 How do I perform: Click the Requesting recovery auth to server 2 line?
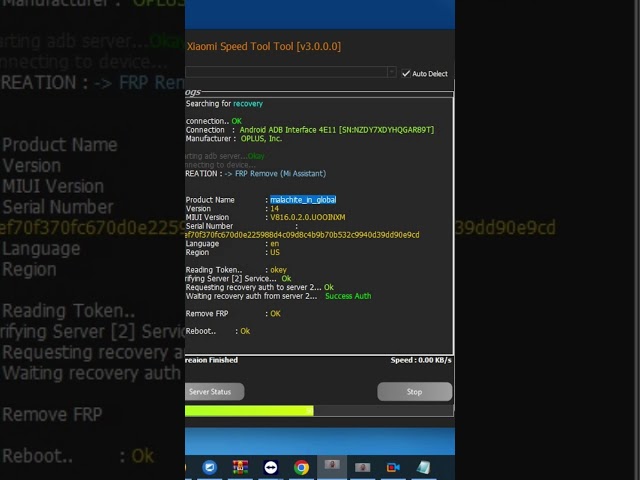[260, 287]
